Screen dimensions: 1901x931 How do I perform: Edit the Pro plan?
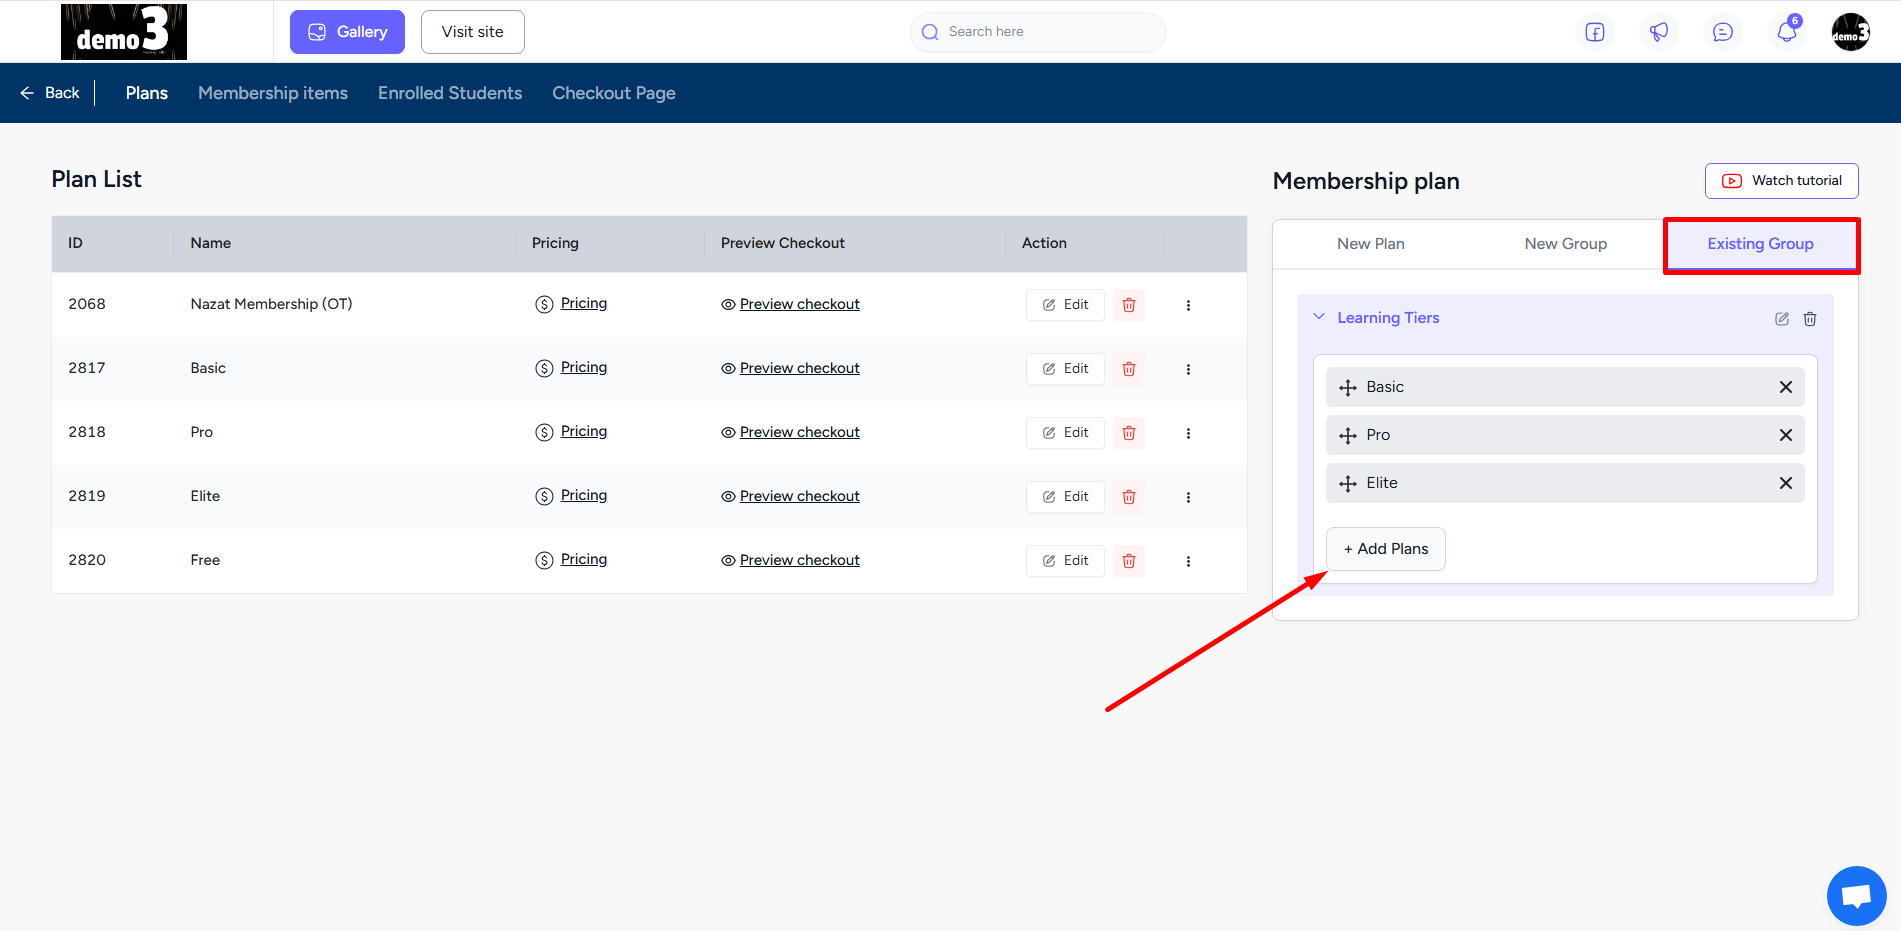[x=1065, y=433]
